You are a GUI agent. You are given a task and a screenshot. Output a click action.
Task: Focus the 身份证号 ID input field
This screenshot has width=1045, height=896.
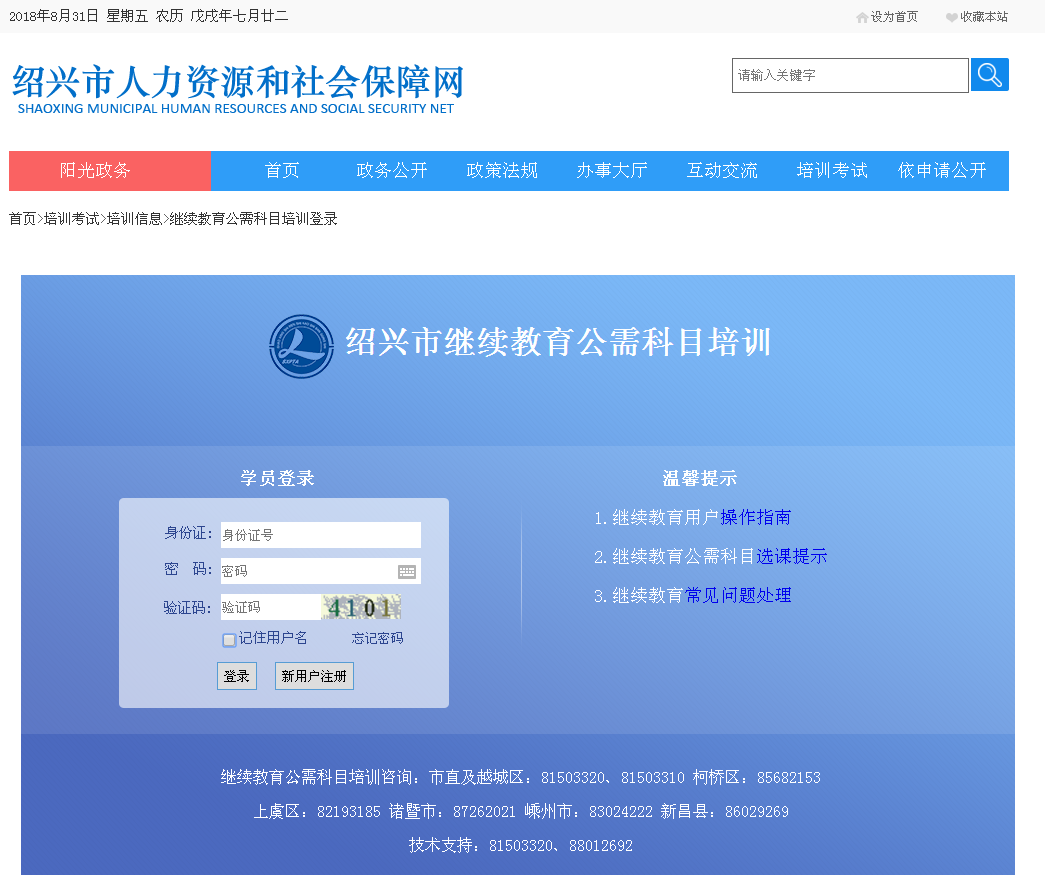click(x=320, y=535)
